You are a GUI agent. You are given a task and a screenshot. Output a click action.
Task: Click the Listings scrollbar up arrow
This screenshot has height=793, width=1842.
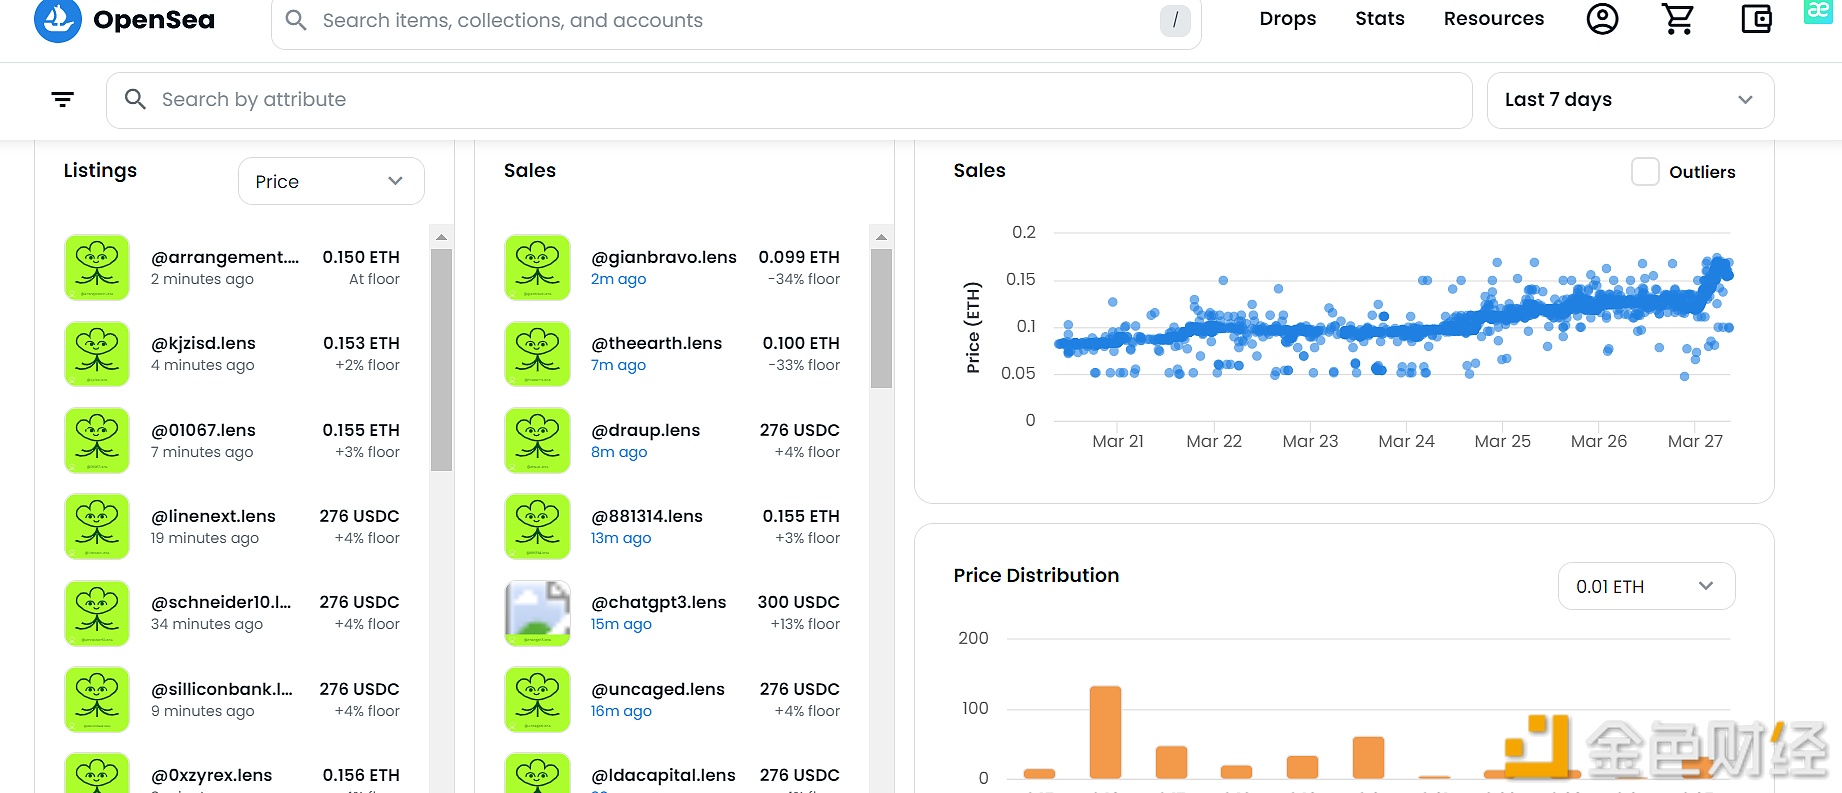tap(441, 237)
